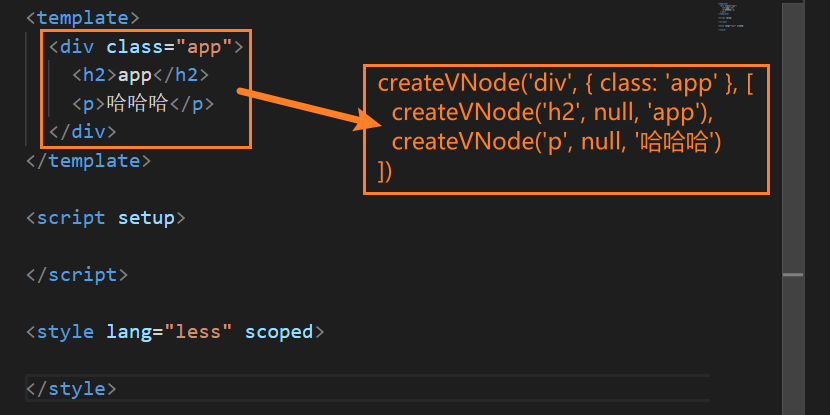Click the opening template tag

tap(83, 18)
